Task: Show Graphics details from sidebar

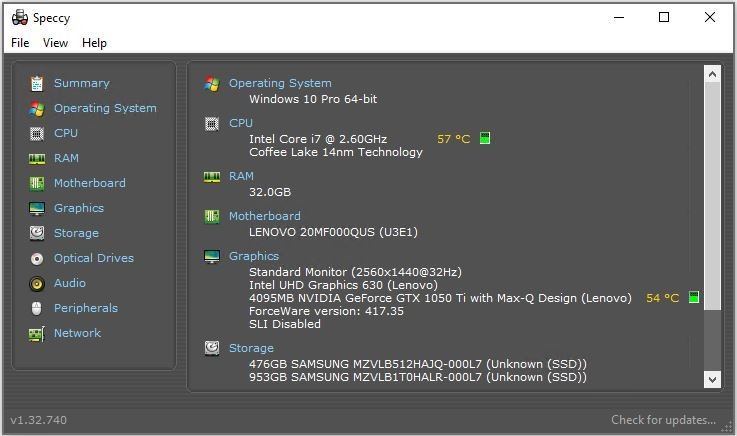Action: (79, 208)
